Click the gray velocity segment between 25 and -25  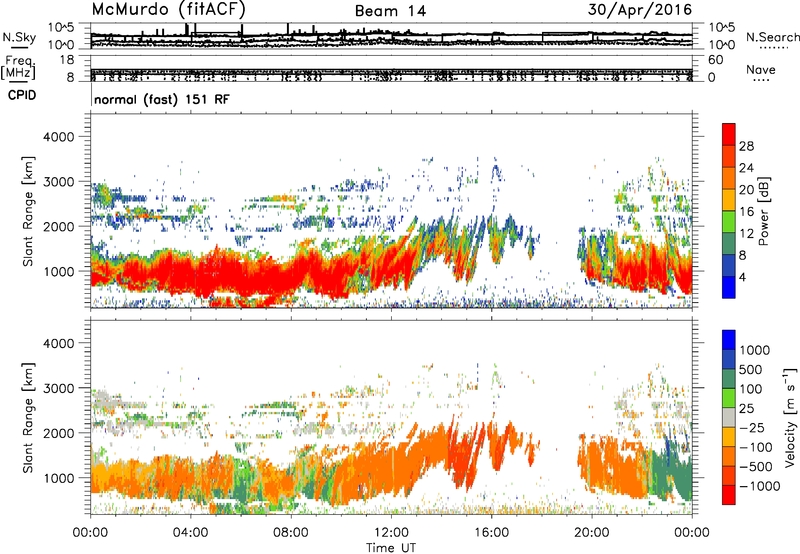[729, 417]
